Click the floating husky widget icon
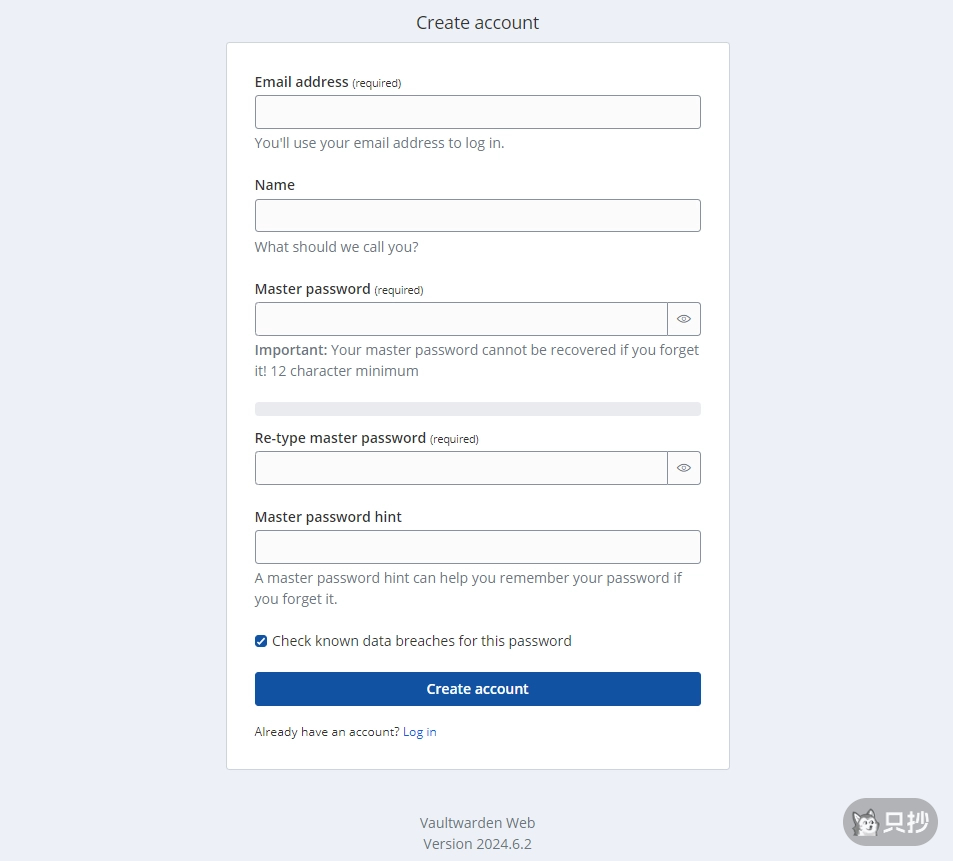 tap(866, 823)
